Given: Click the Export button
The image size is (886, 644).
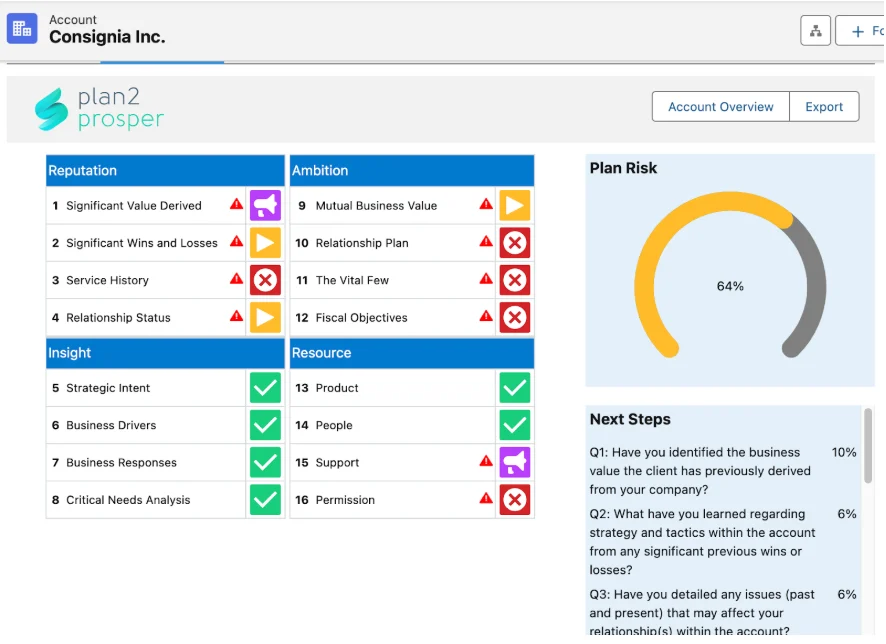Looking at the screenshot, I should click(824, 107).
